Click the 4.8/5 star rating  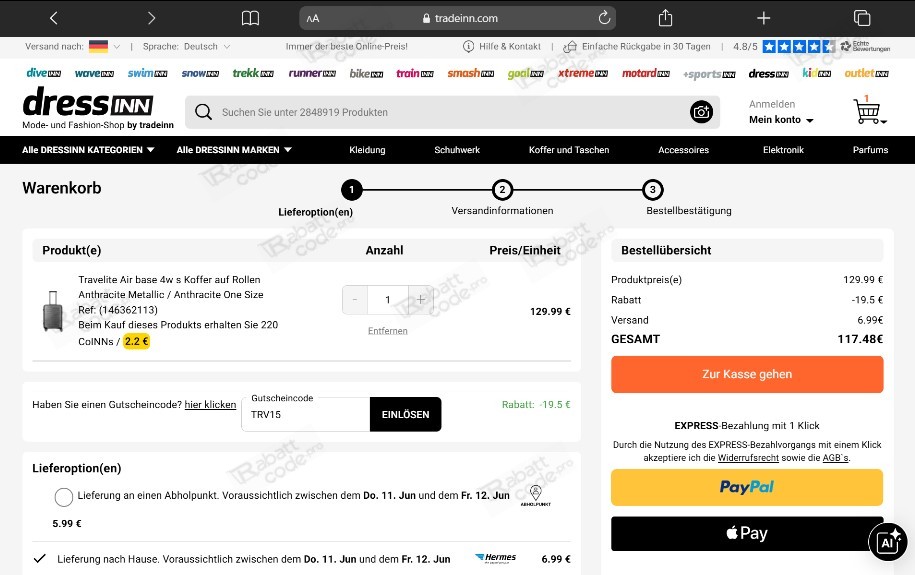click(784, 47)
